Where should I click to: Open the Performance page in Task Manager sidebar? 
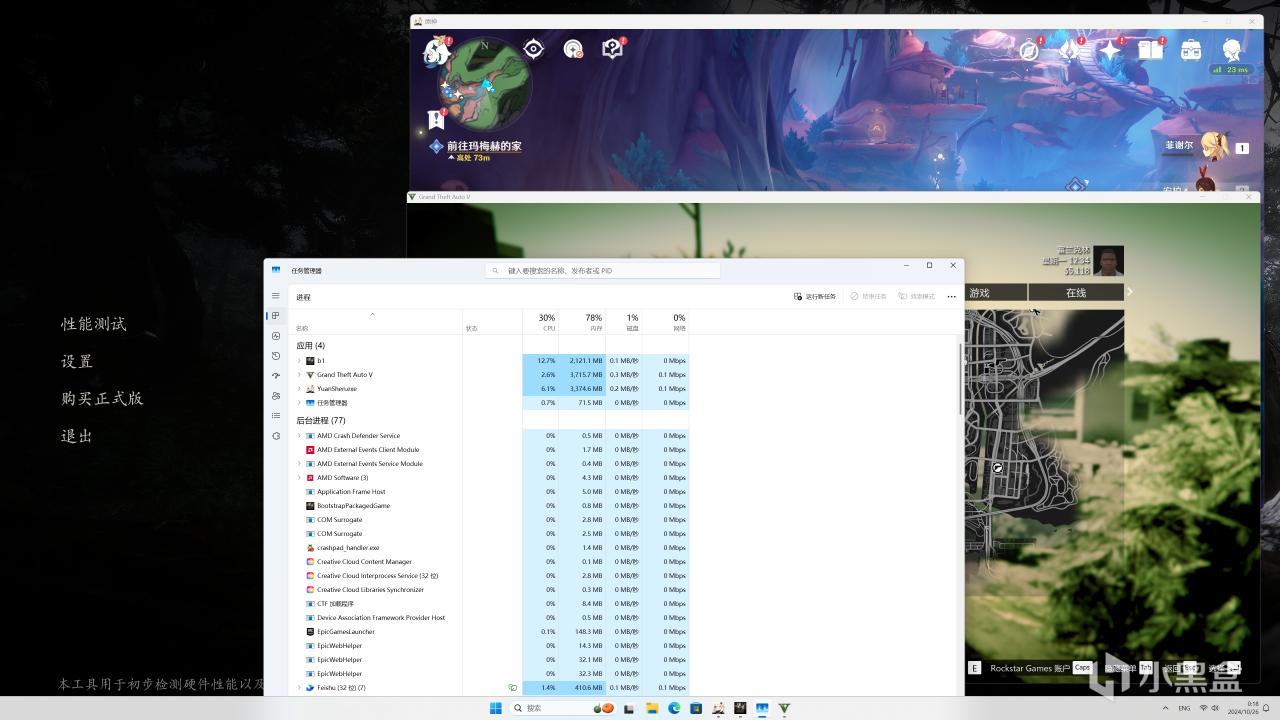tap(276, 336)
